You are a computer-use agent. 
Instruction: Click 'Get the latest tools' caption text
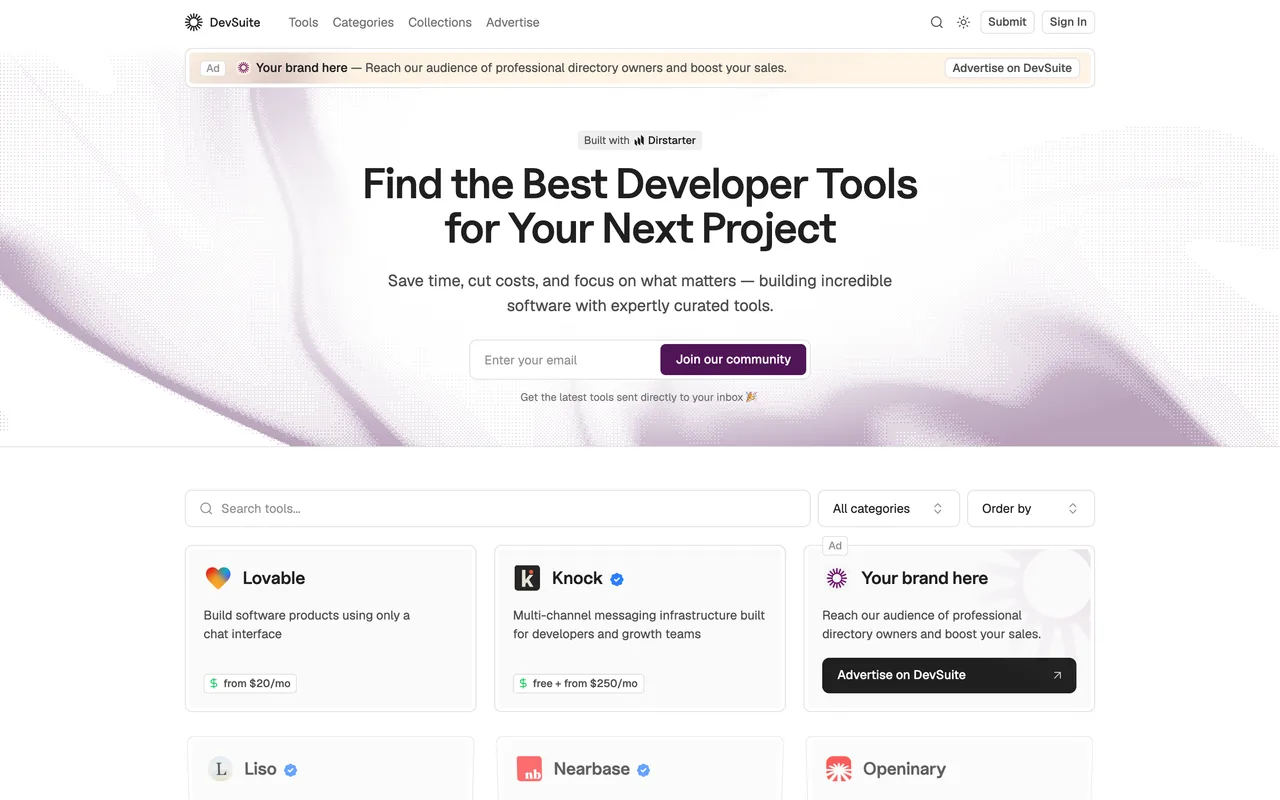pyautogui.click(x=638, y=397)
